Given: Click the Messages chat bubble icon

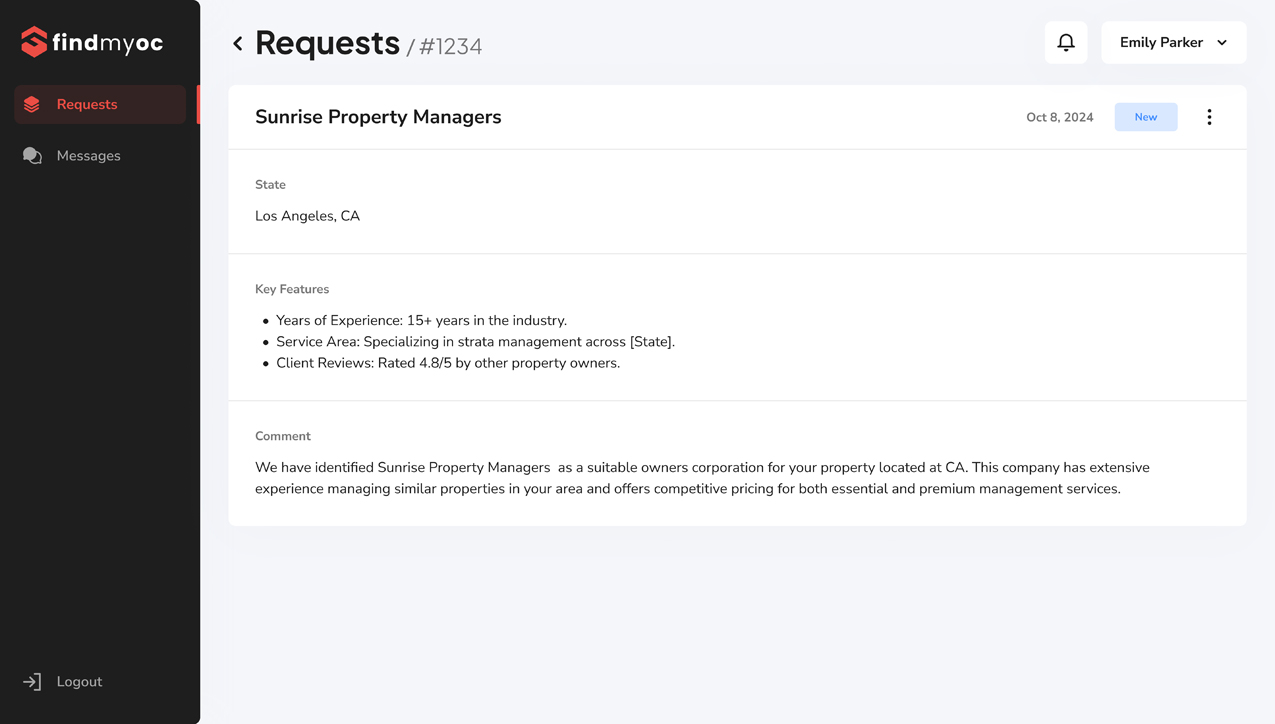Looking at the screenshot, I should point(32,156).
